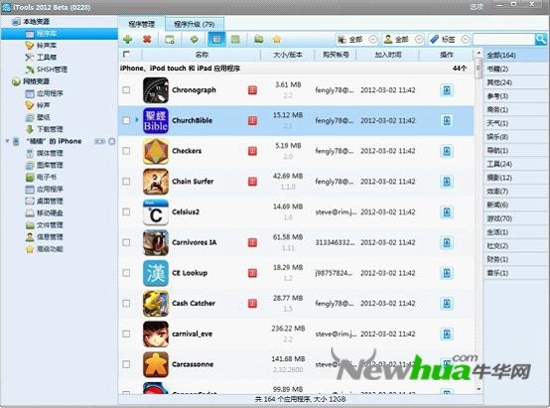Open the account 全部 filter dropdown
Screen dimensions: 550x408
(403, 40)
